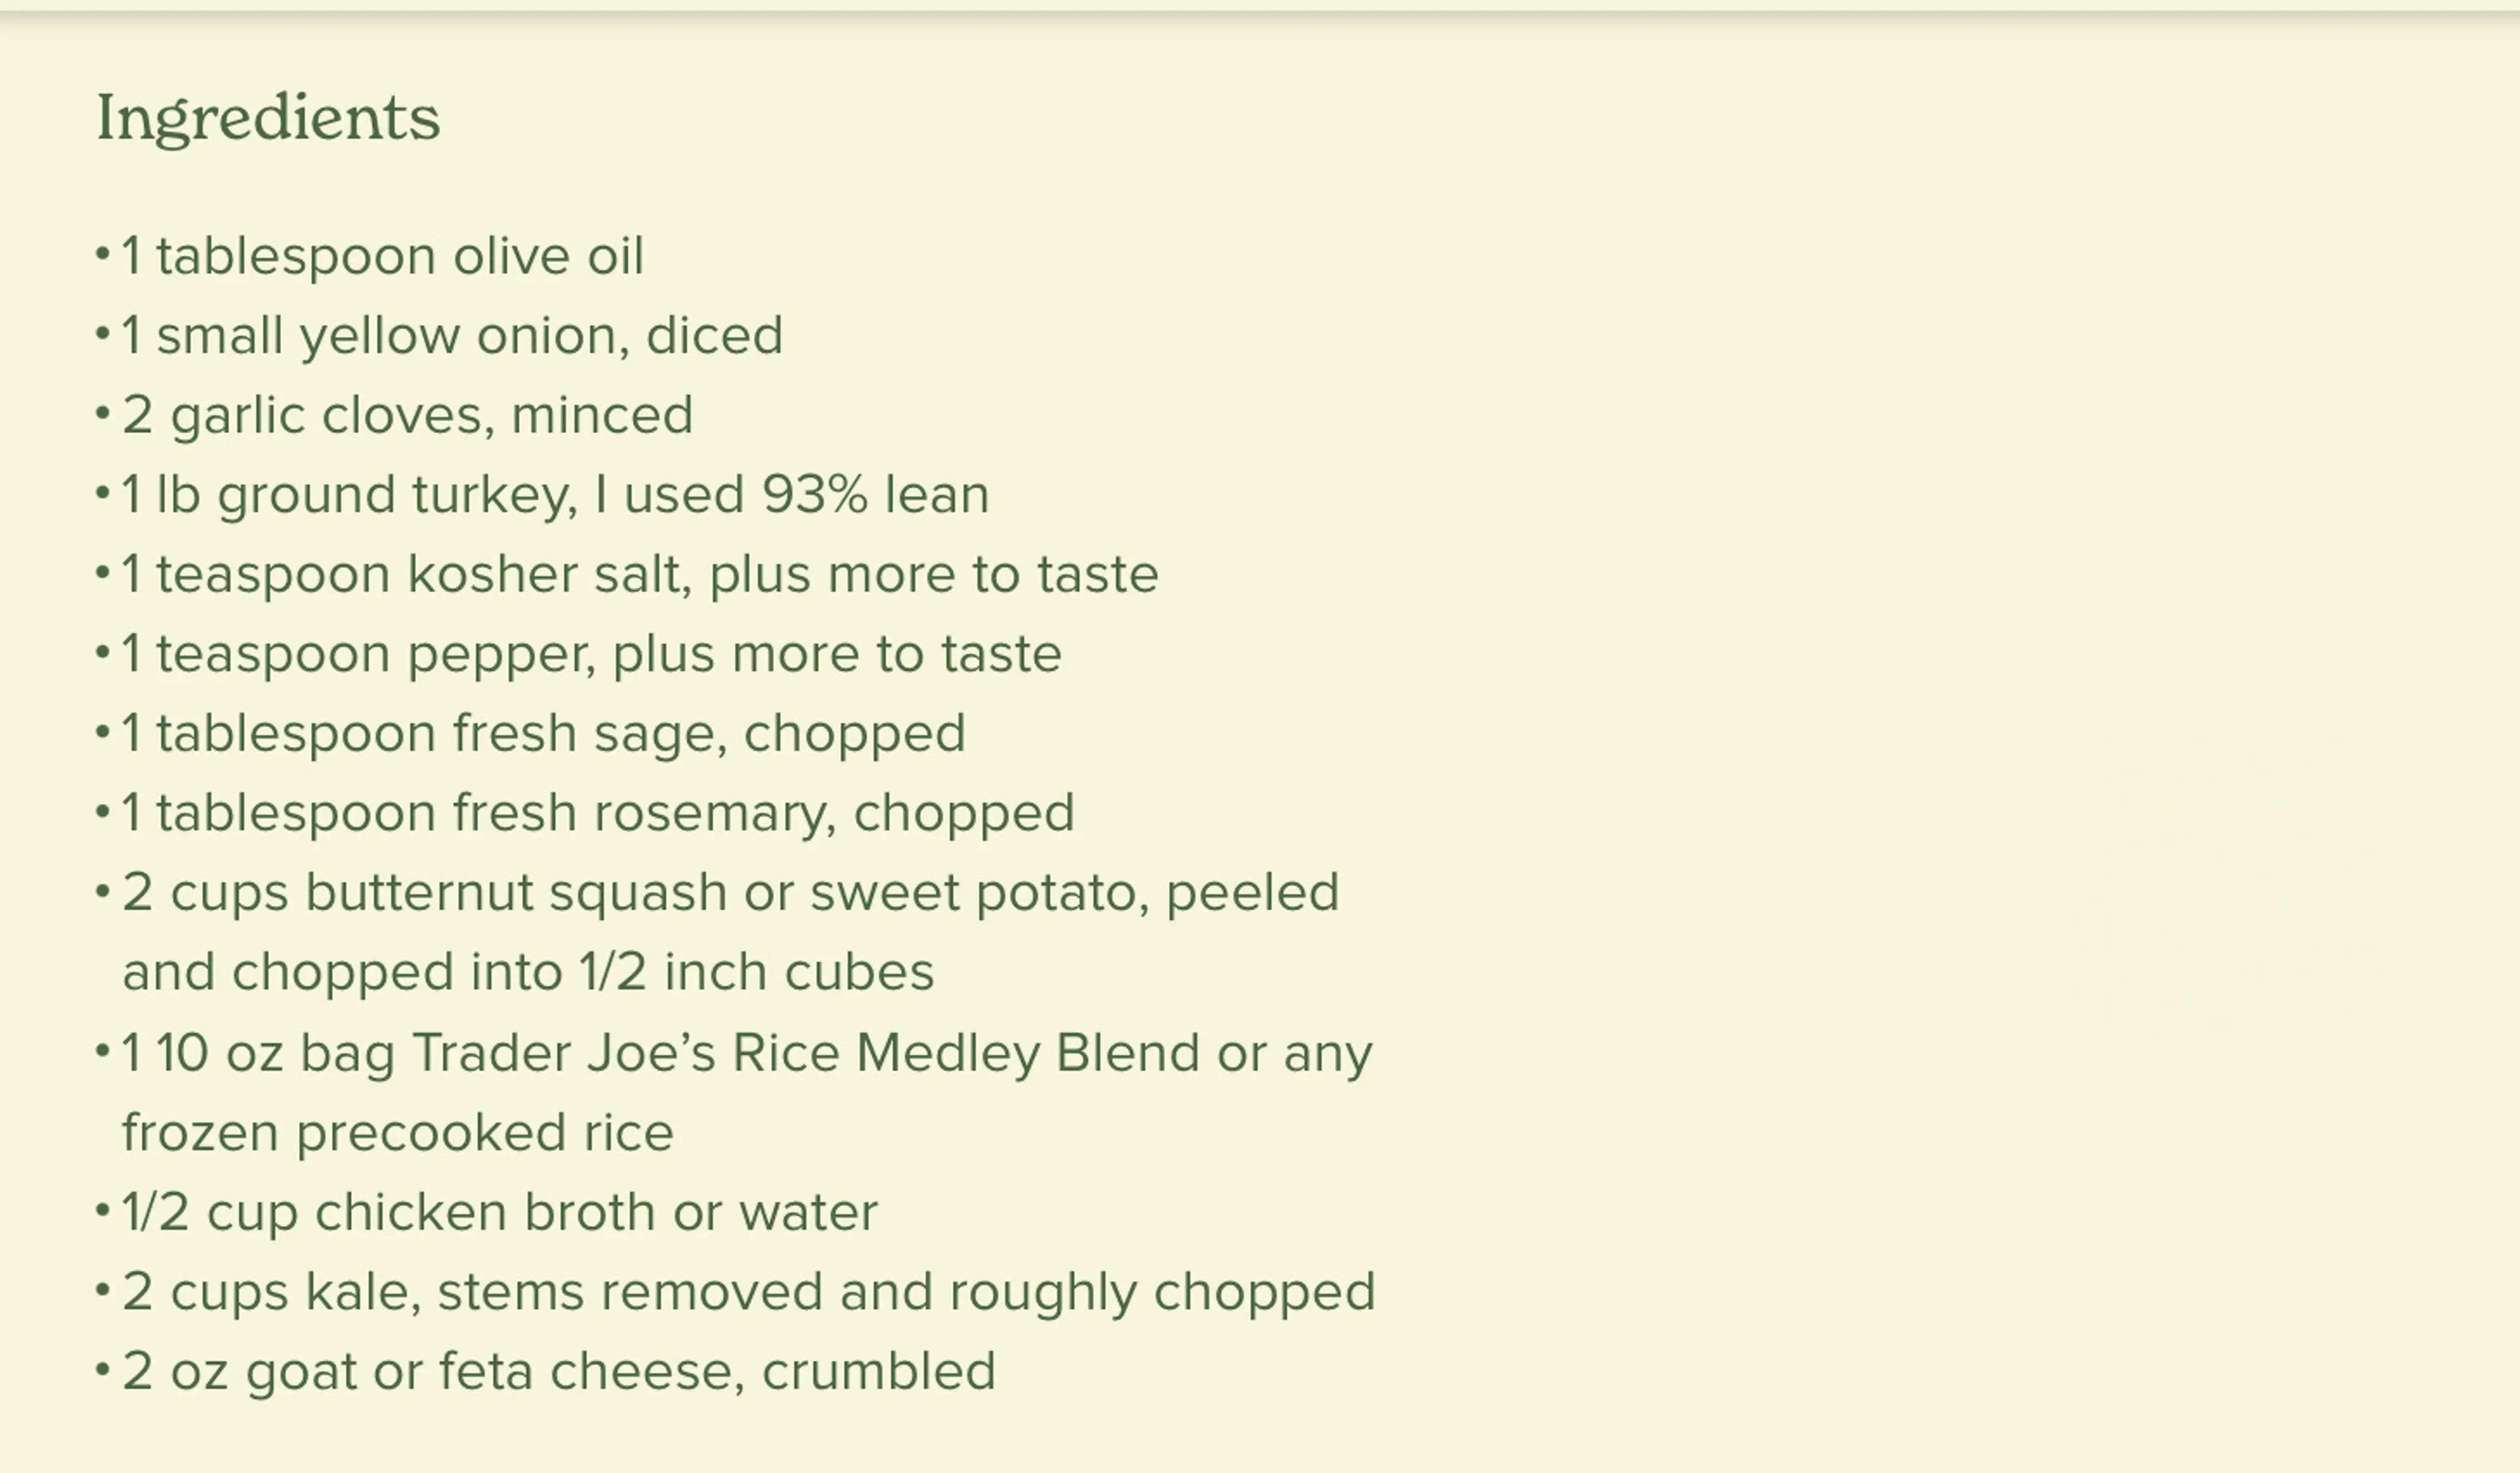
Task: Click the teaspoon pepper ingredient line
Action: tap(591, 655)
